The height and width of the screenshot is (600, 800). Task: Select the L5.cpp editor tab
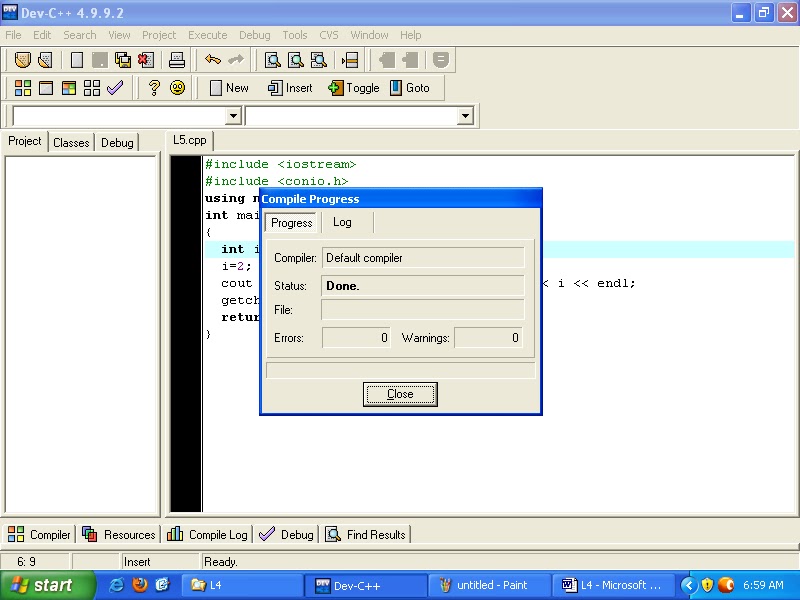pyautogui.click(x=189, y=140)
